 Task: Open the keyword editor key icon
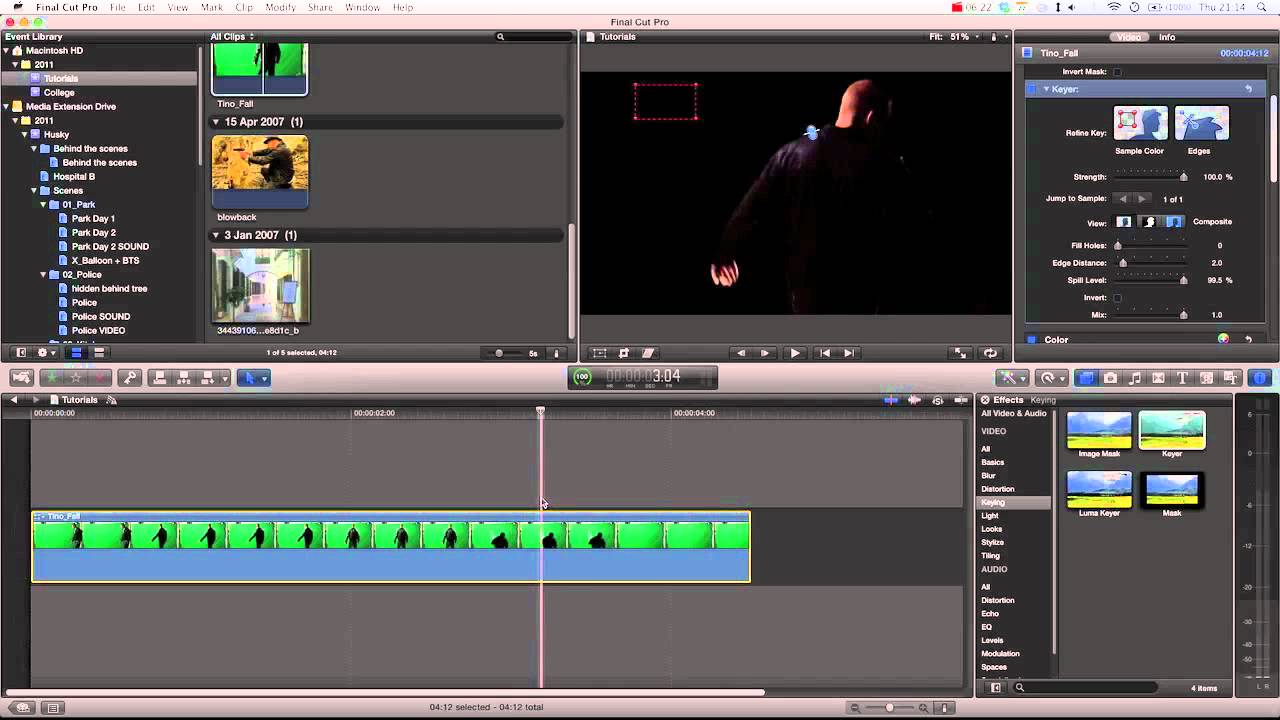pos(129,378)
